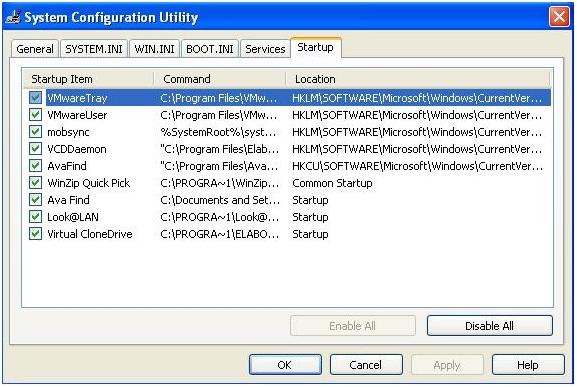Click the C:\PROGRA~1\Look@... command cell
577x387 pixels.
220,217
